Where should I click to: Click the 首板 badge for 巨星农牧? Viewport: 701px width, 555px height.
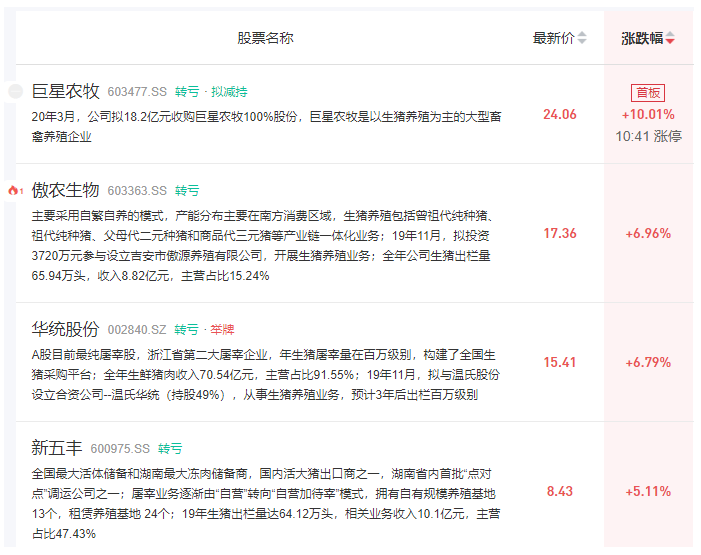click(x=648, y=93)
